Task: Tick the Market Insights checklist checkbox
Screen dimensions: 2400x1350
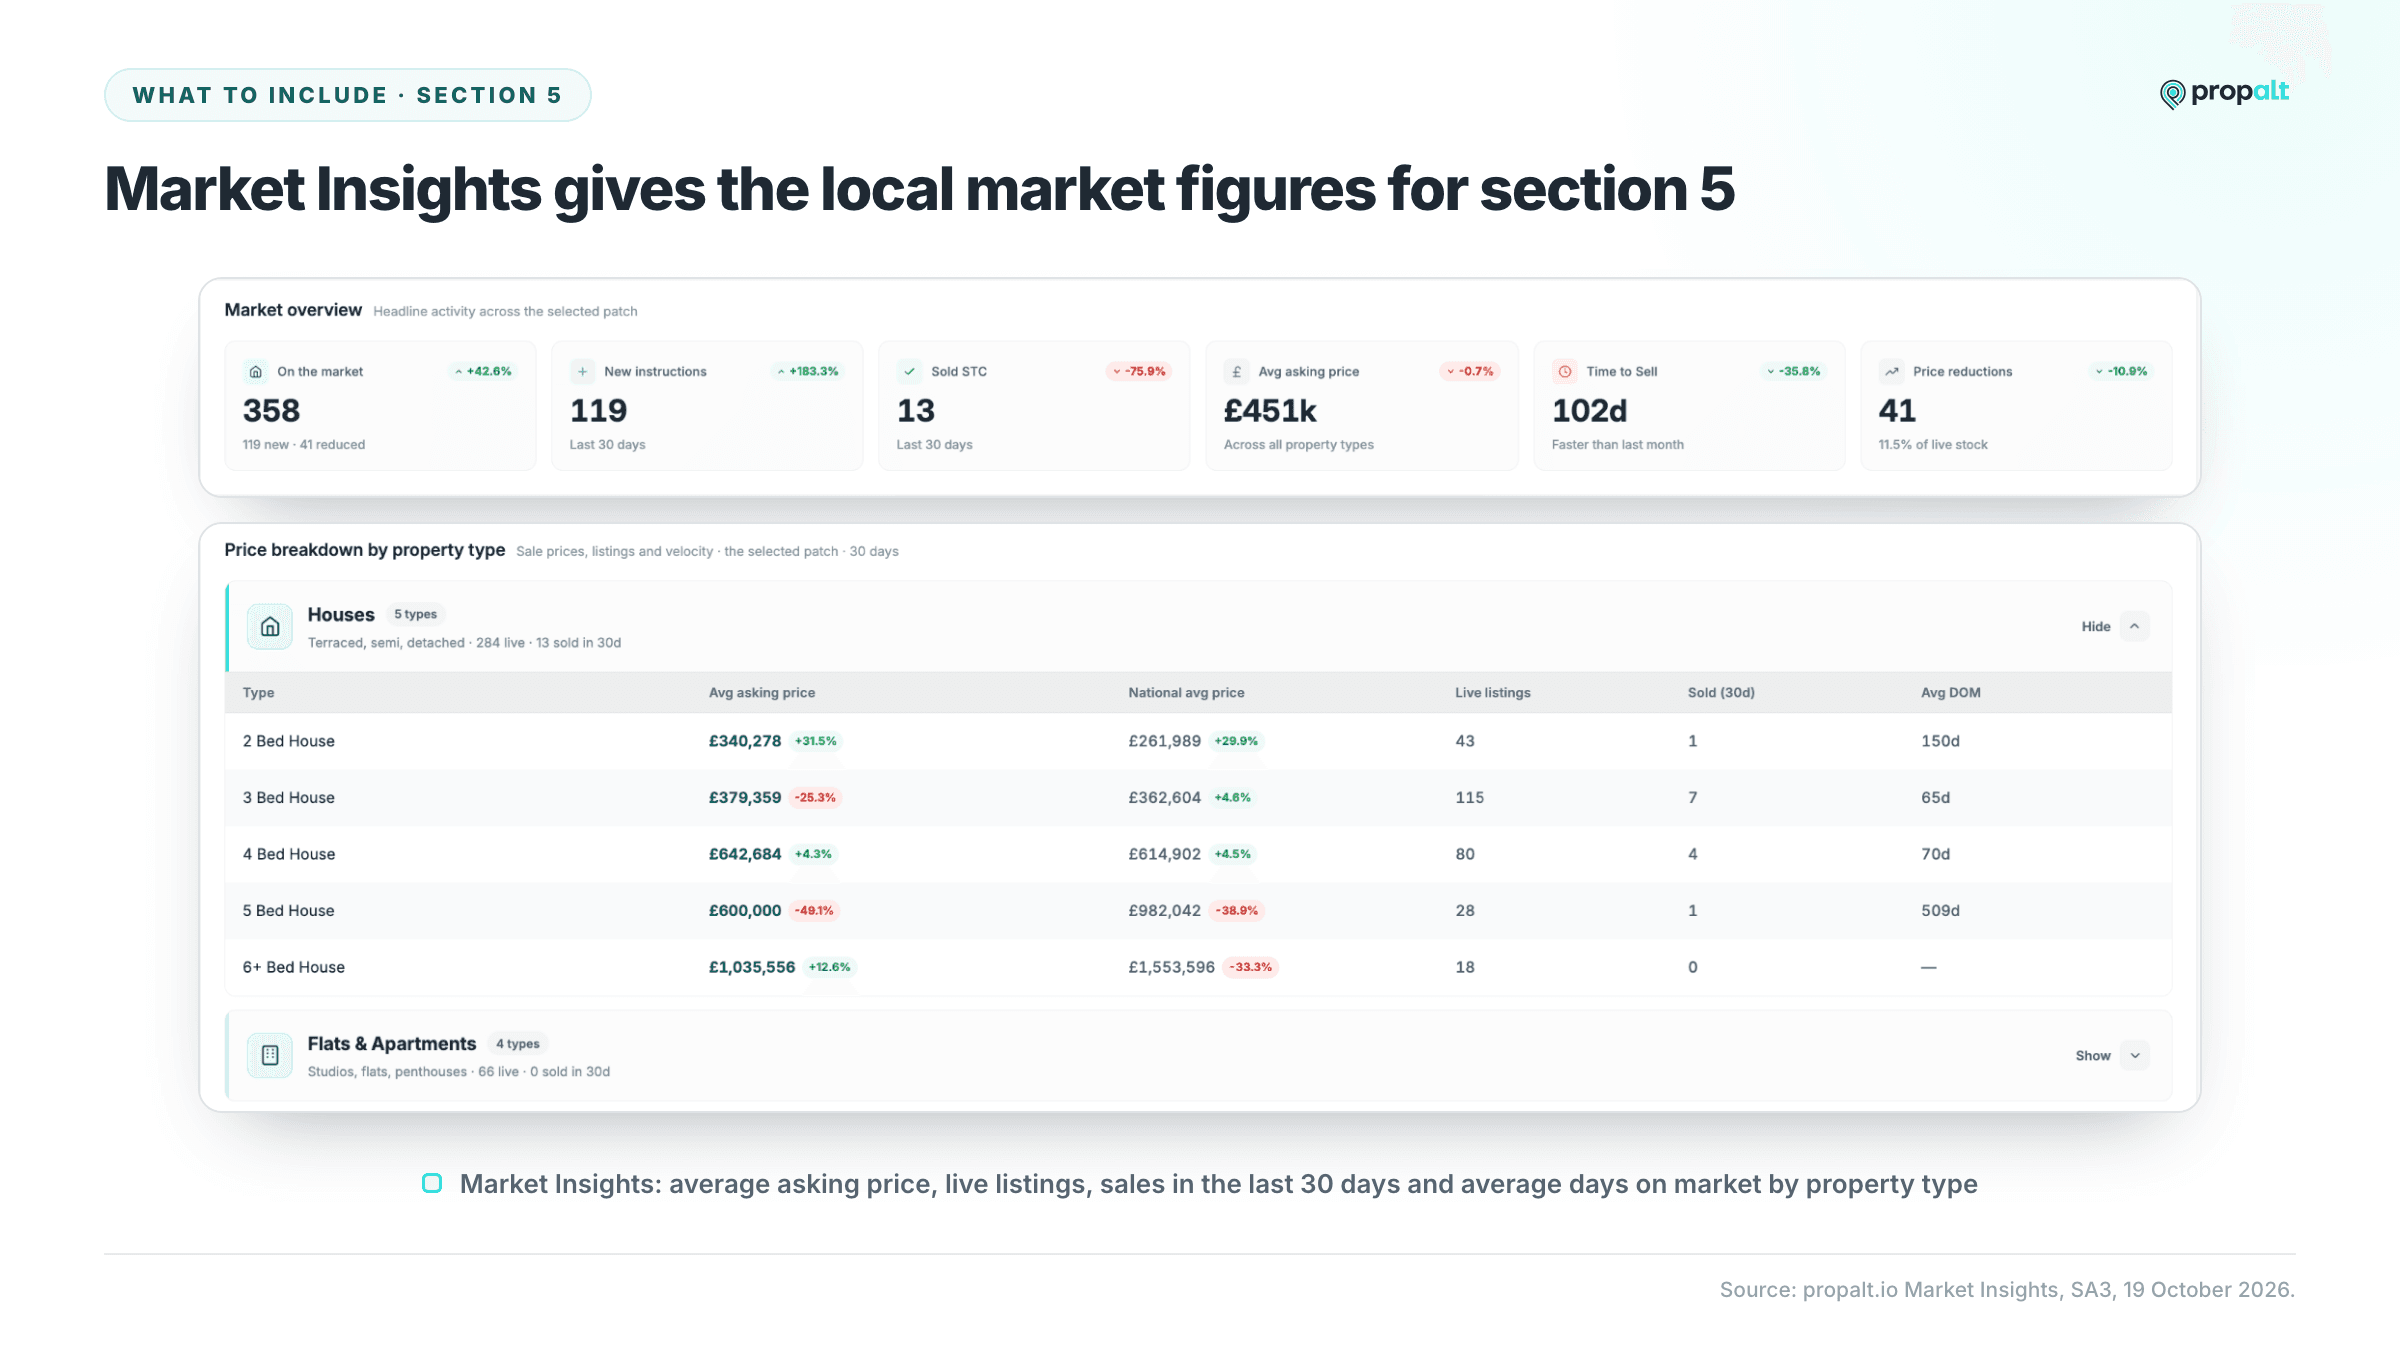Action: point(432,1184)
